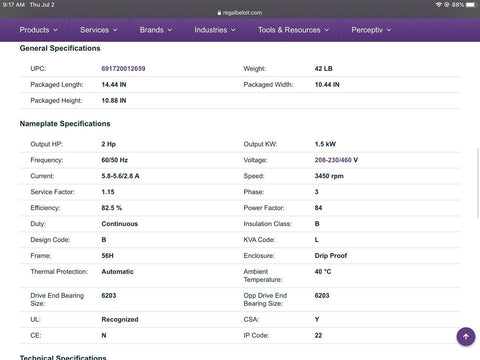Select the speed value 3450 rpm
480x360 pixels.
pos(329,176)
